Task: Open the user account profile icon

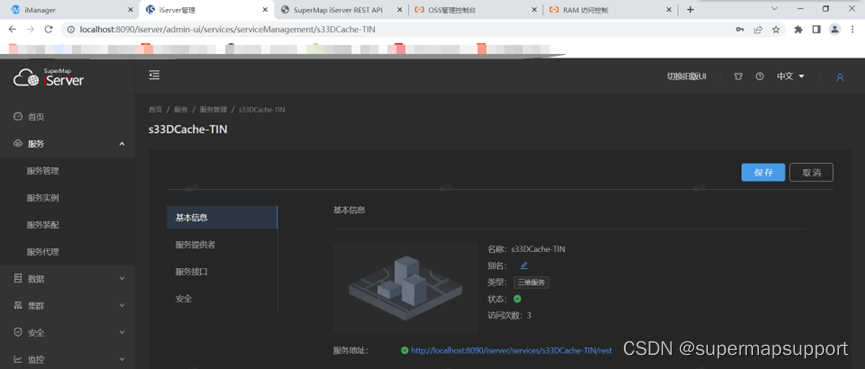Action: [x=840, y=77]
